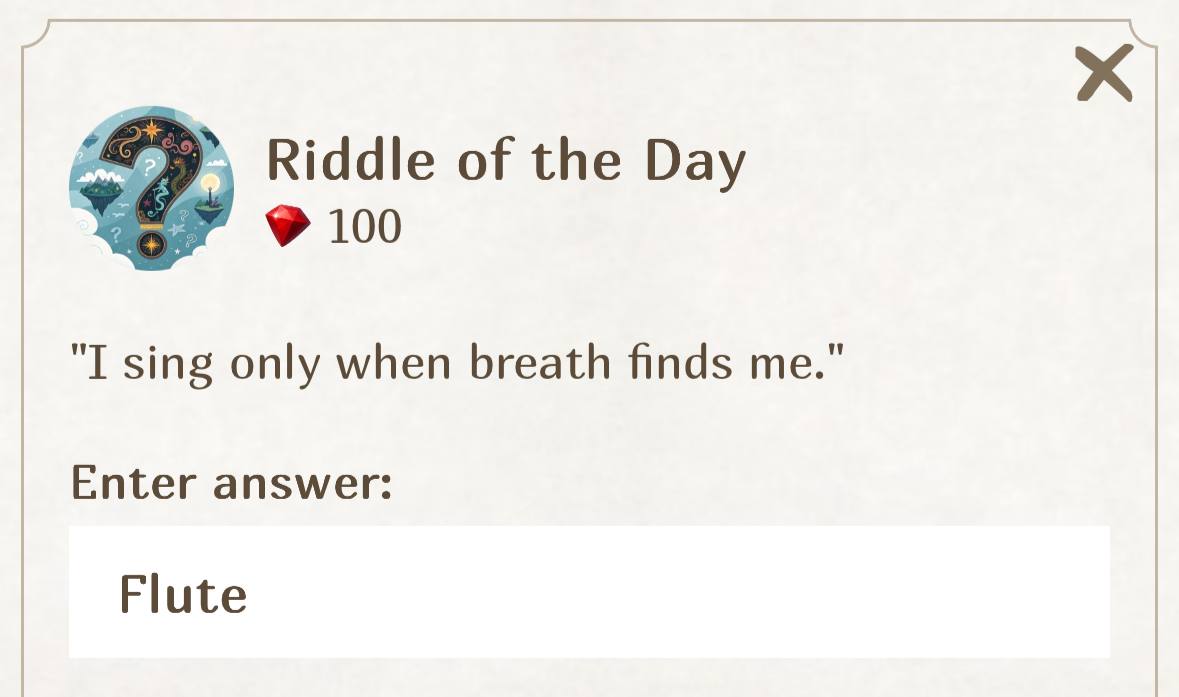Viewport: 1179px width, 697px height.
Task: Click the word "Day" in the title
Action: [x=694, y=162]
